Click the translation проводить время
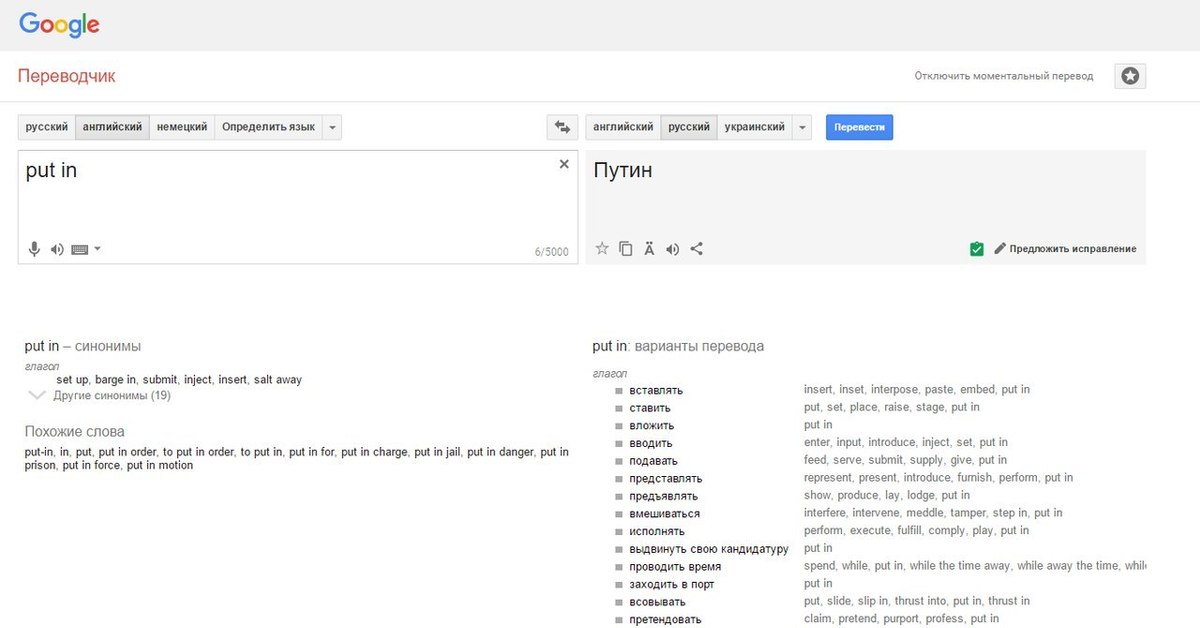The image size is (1200, 628). (675, 567)
